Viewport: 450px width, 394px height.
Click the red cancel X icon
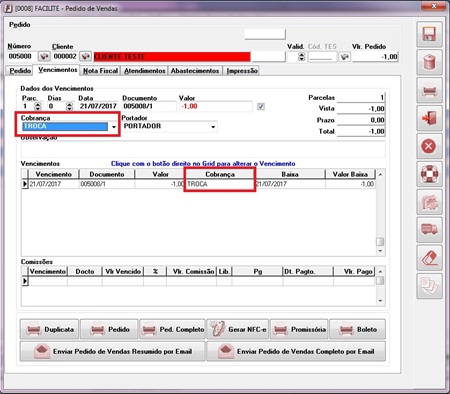(x=429, y=146)
